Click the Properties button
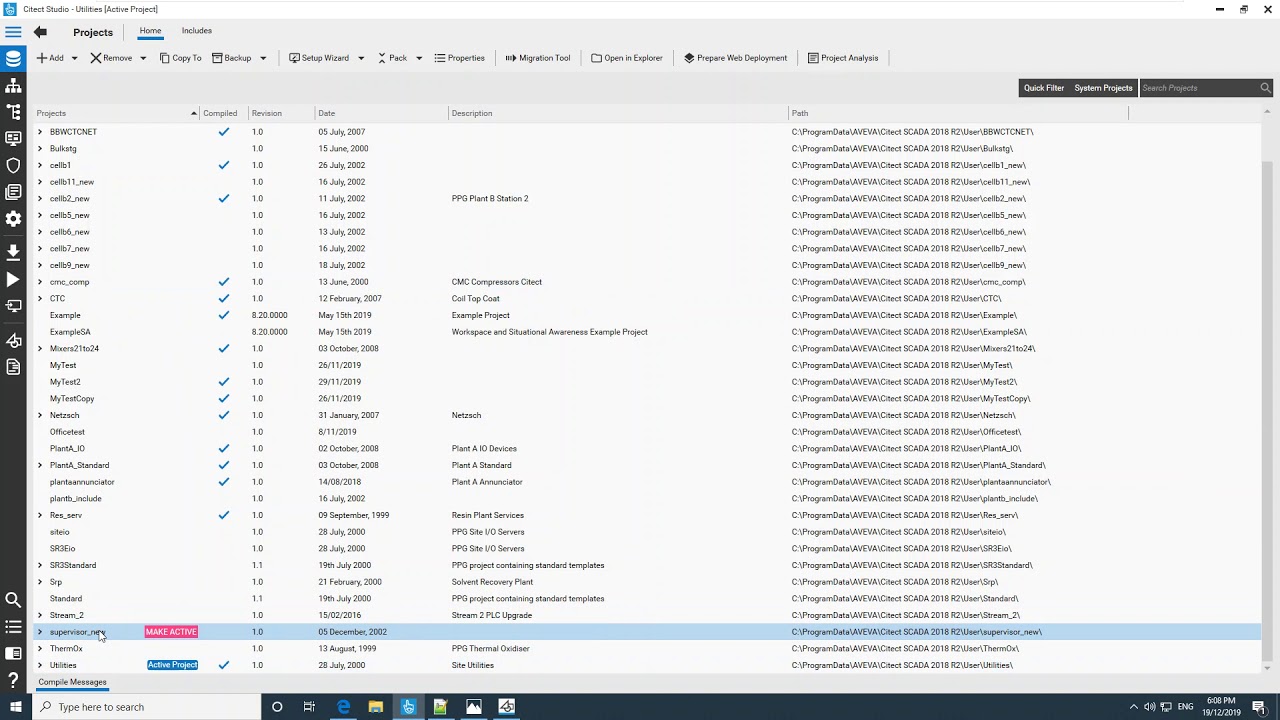The height and width of the screenshot is (720, 1280). pos(459,58)
